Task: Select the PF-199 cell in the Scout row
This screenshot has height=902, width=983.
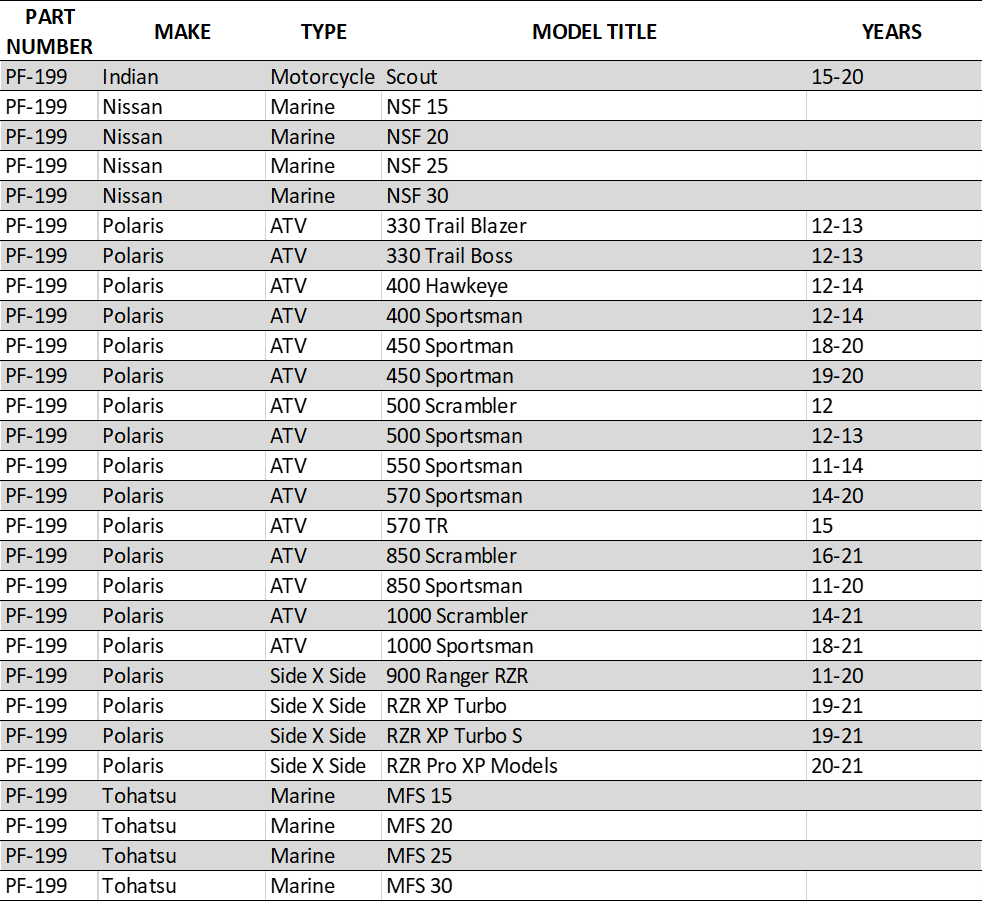Action: [x=50, y=76]
